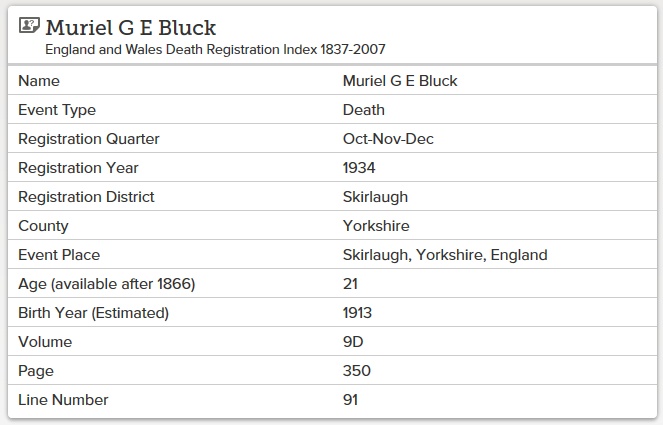Select the Skirlaugh district value
Image resolution: width=663 pixels, height=425 pixels.
click(x=375, y=197)
